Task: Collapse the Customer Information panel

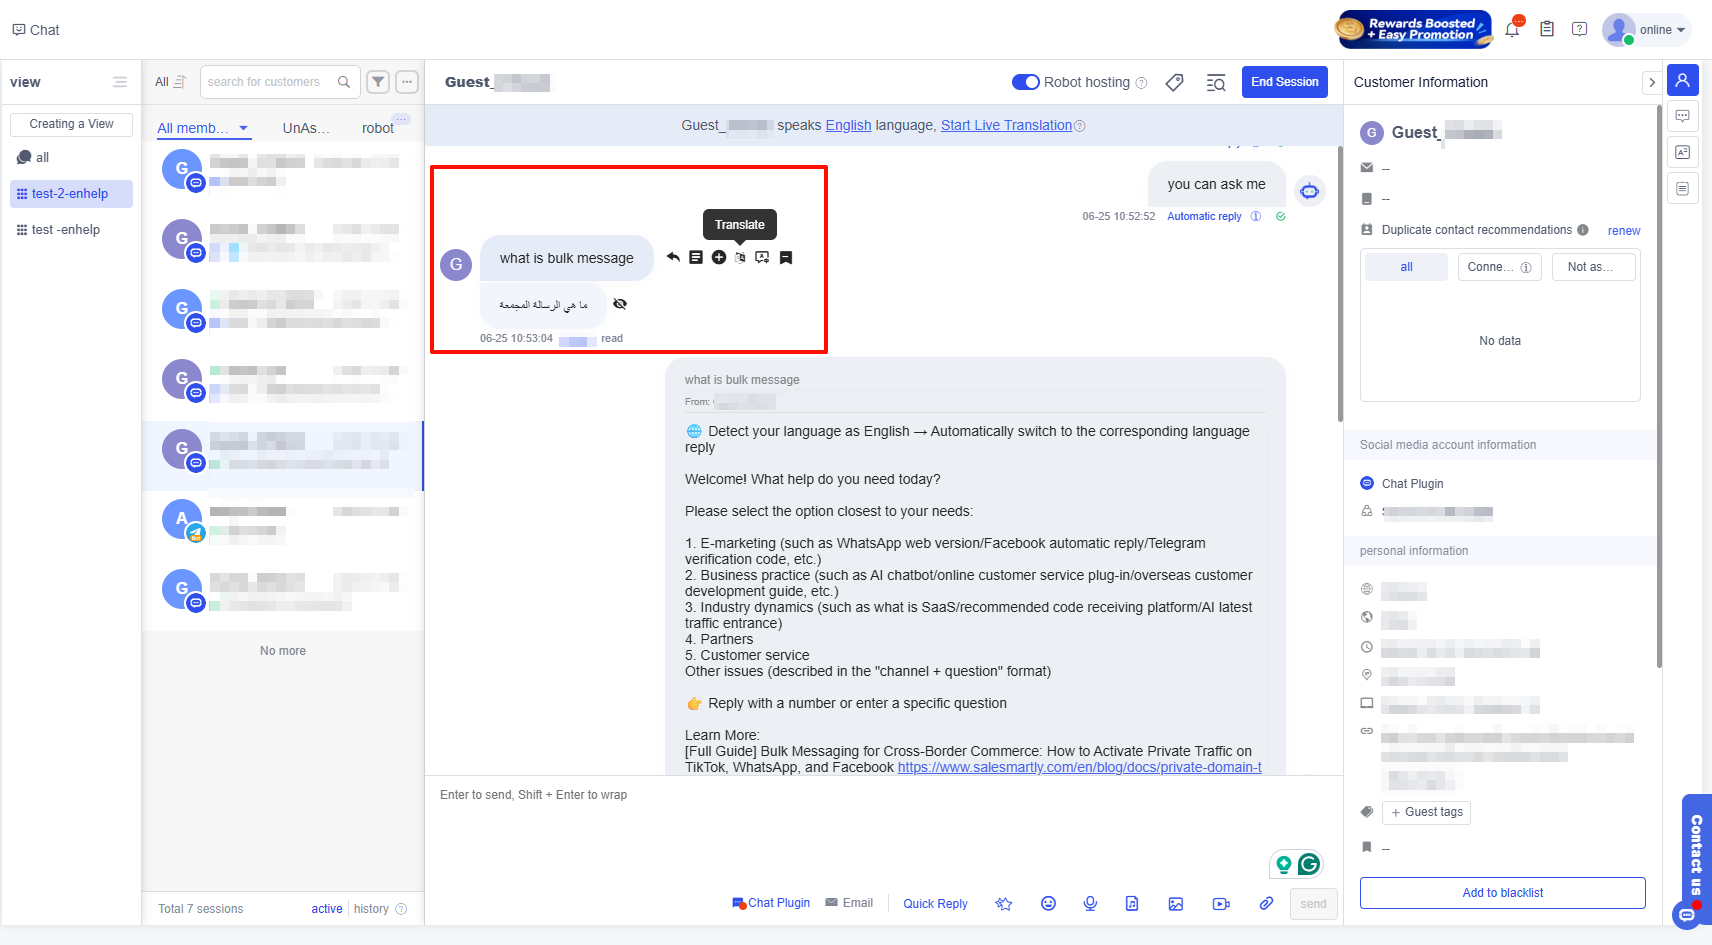Action: (1651, 83)
